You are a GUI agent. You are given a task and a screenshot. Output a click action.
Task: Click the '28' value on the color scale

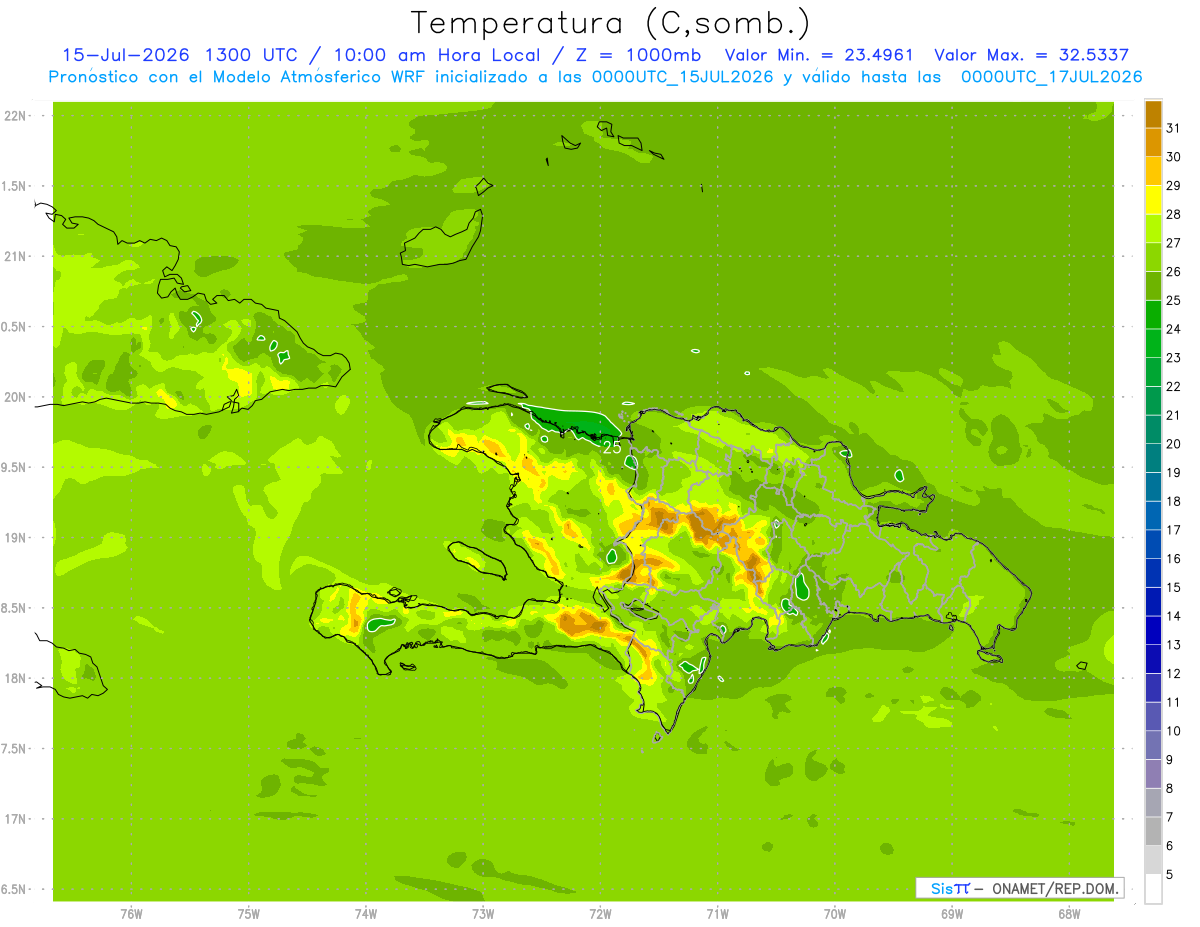(x=1173, y=214)
